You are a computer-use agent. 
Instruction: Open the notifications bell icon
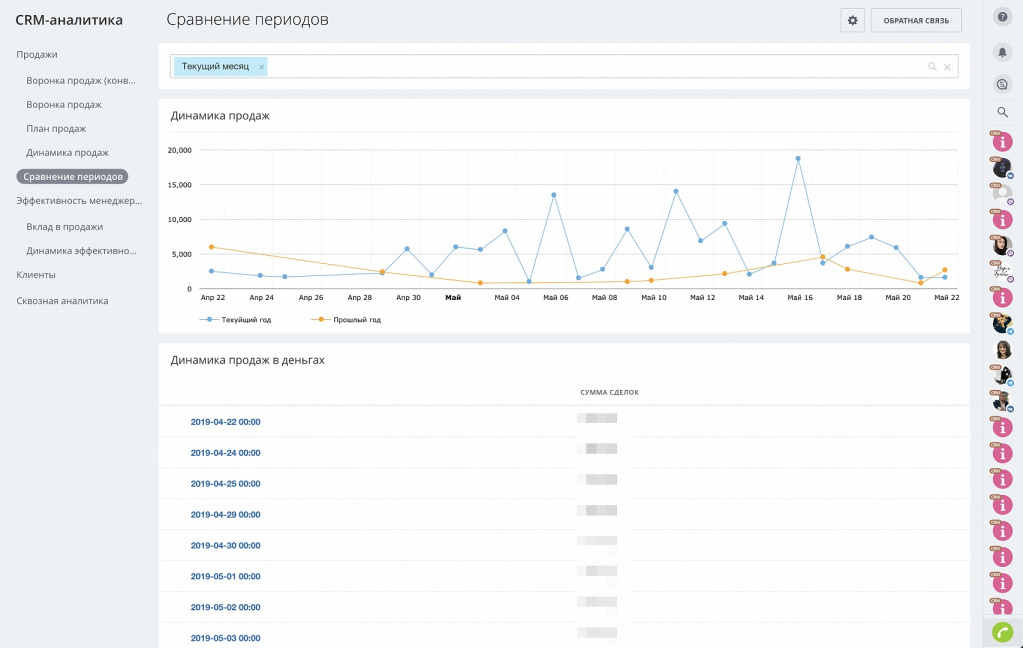point(1003,52)
